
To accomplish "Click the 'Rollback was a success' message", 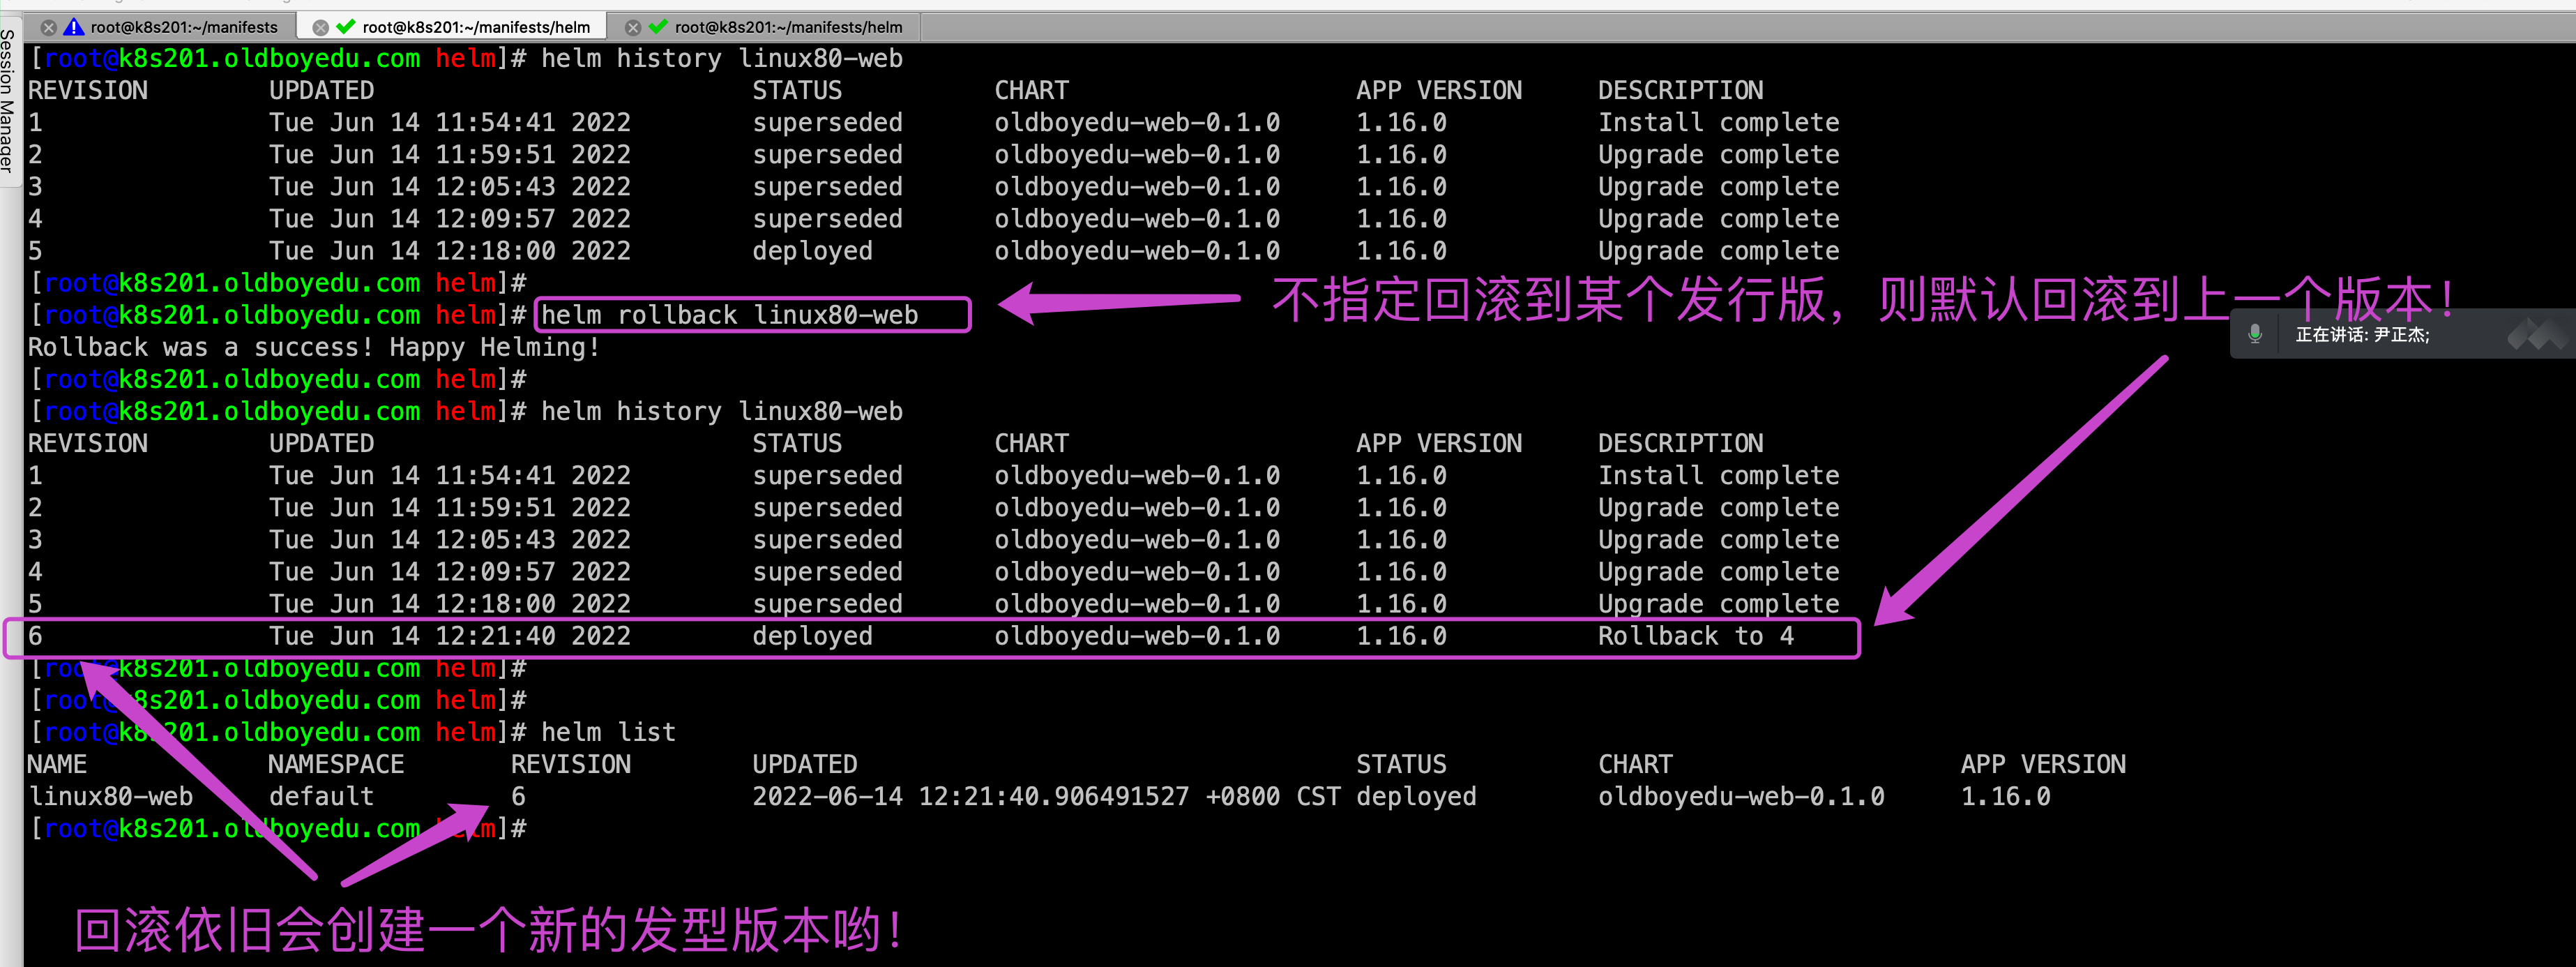I will pyautogui.click(x=313, y=347).
